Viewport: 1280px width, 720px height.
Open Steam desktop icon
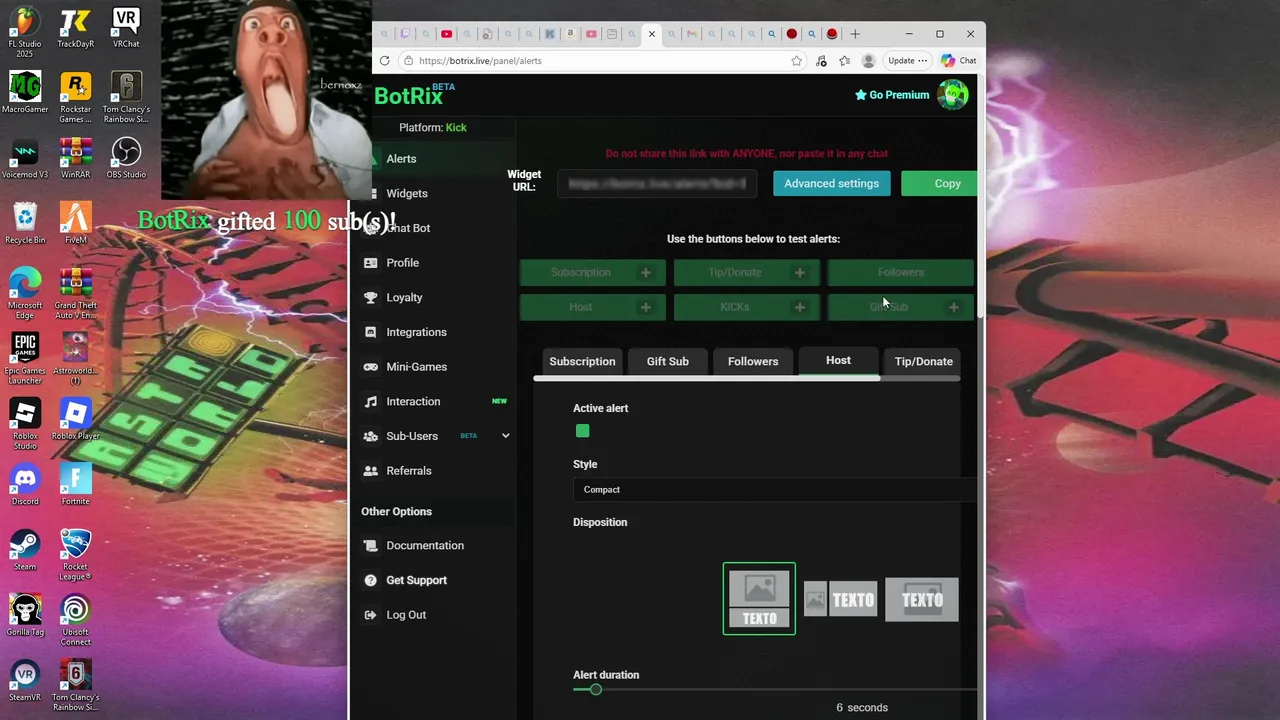pyautogui.click(x=25, y=549)
